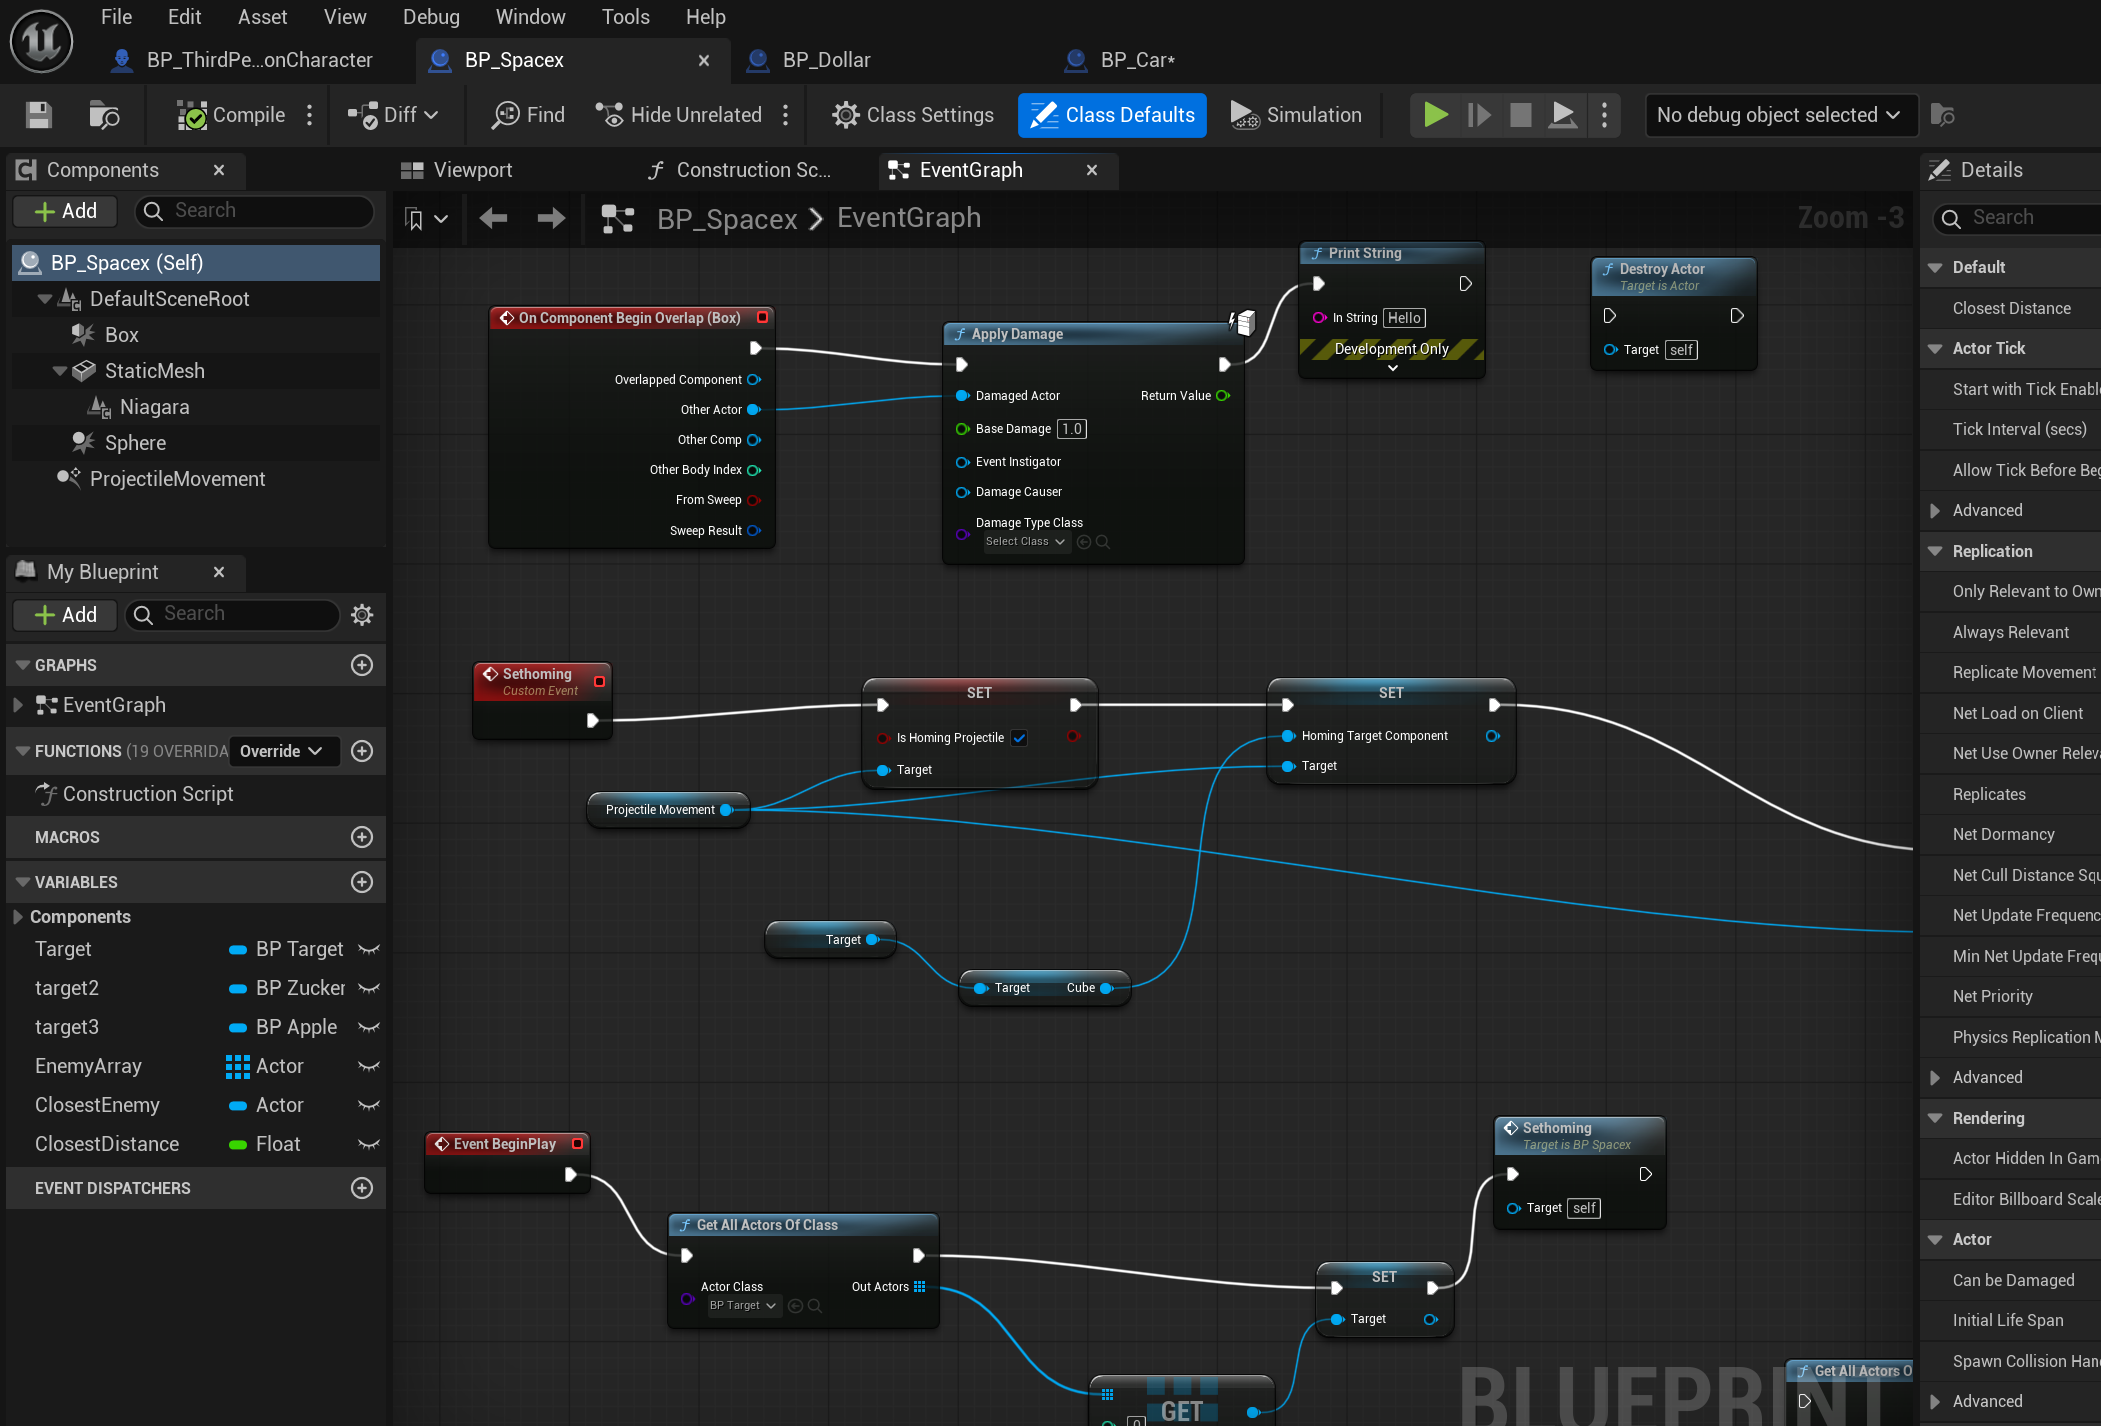Toggle Hide Unrelated nodes
The image size is (2101, 1426).
[x=679, y=115]
